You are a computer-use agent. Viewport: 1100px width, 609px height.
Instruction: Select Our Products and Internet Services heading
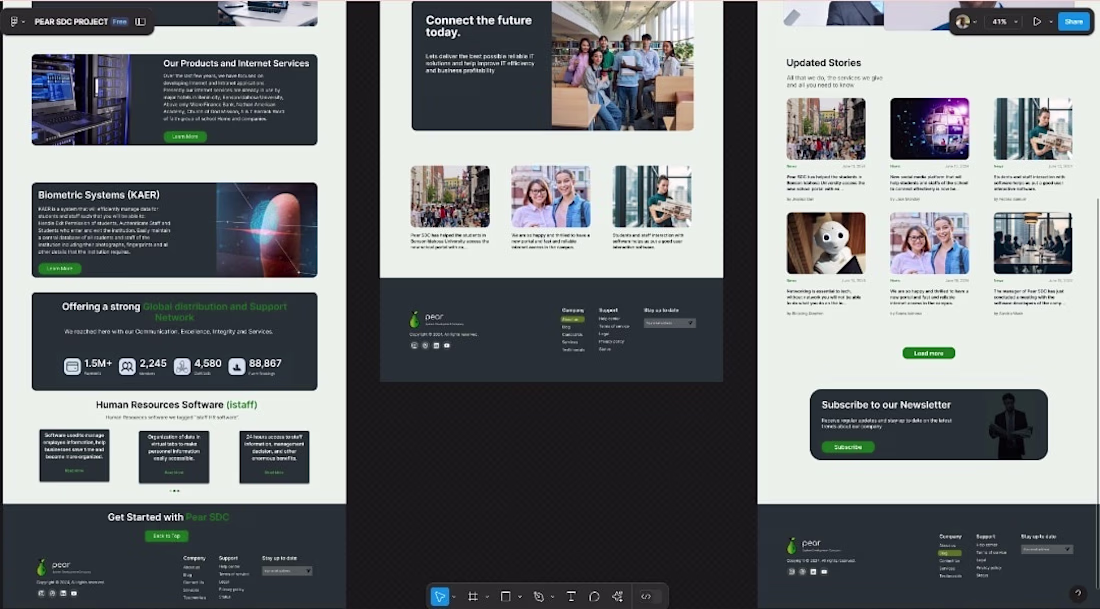point(236,63)
